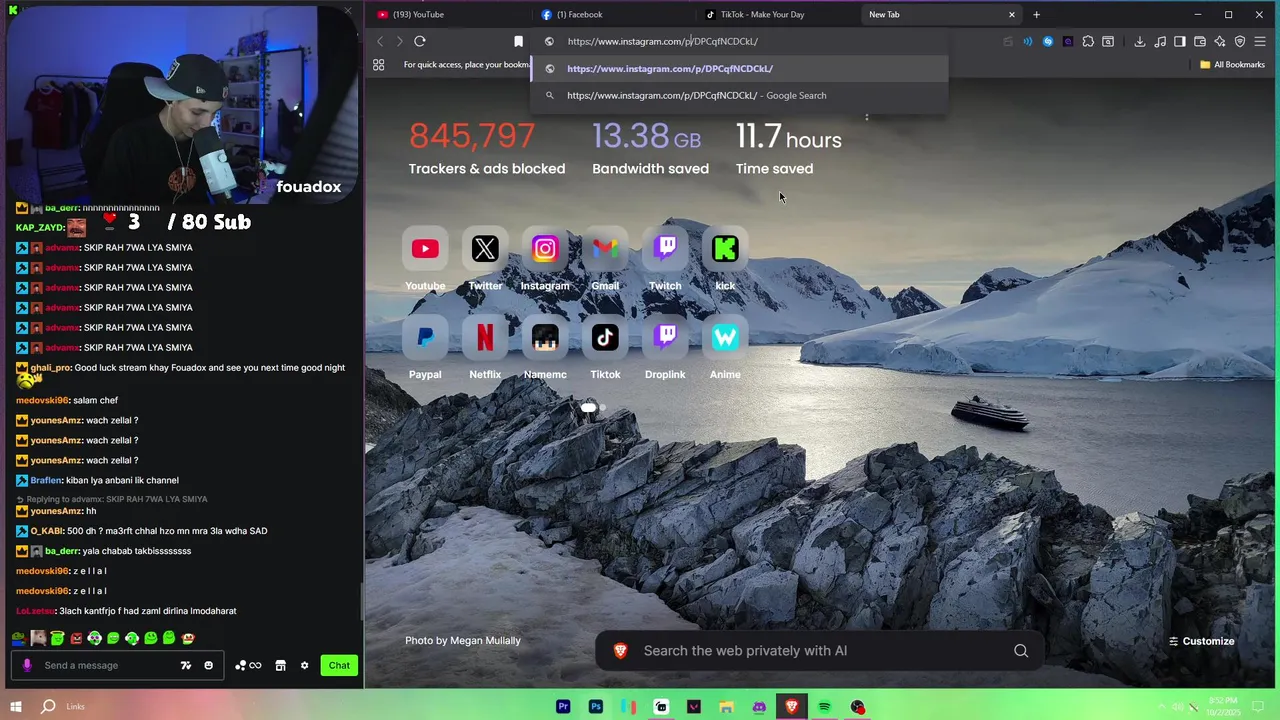Viewport: 1280px width, 720px height.
Task: Open the Brave Wallet icon
Action: (1200, 41)
